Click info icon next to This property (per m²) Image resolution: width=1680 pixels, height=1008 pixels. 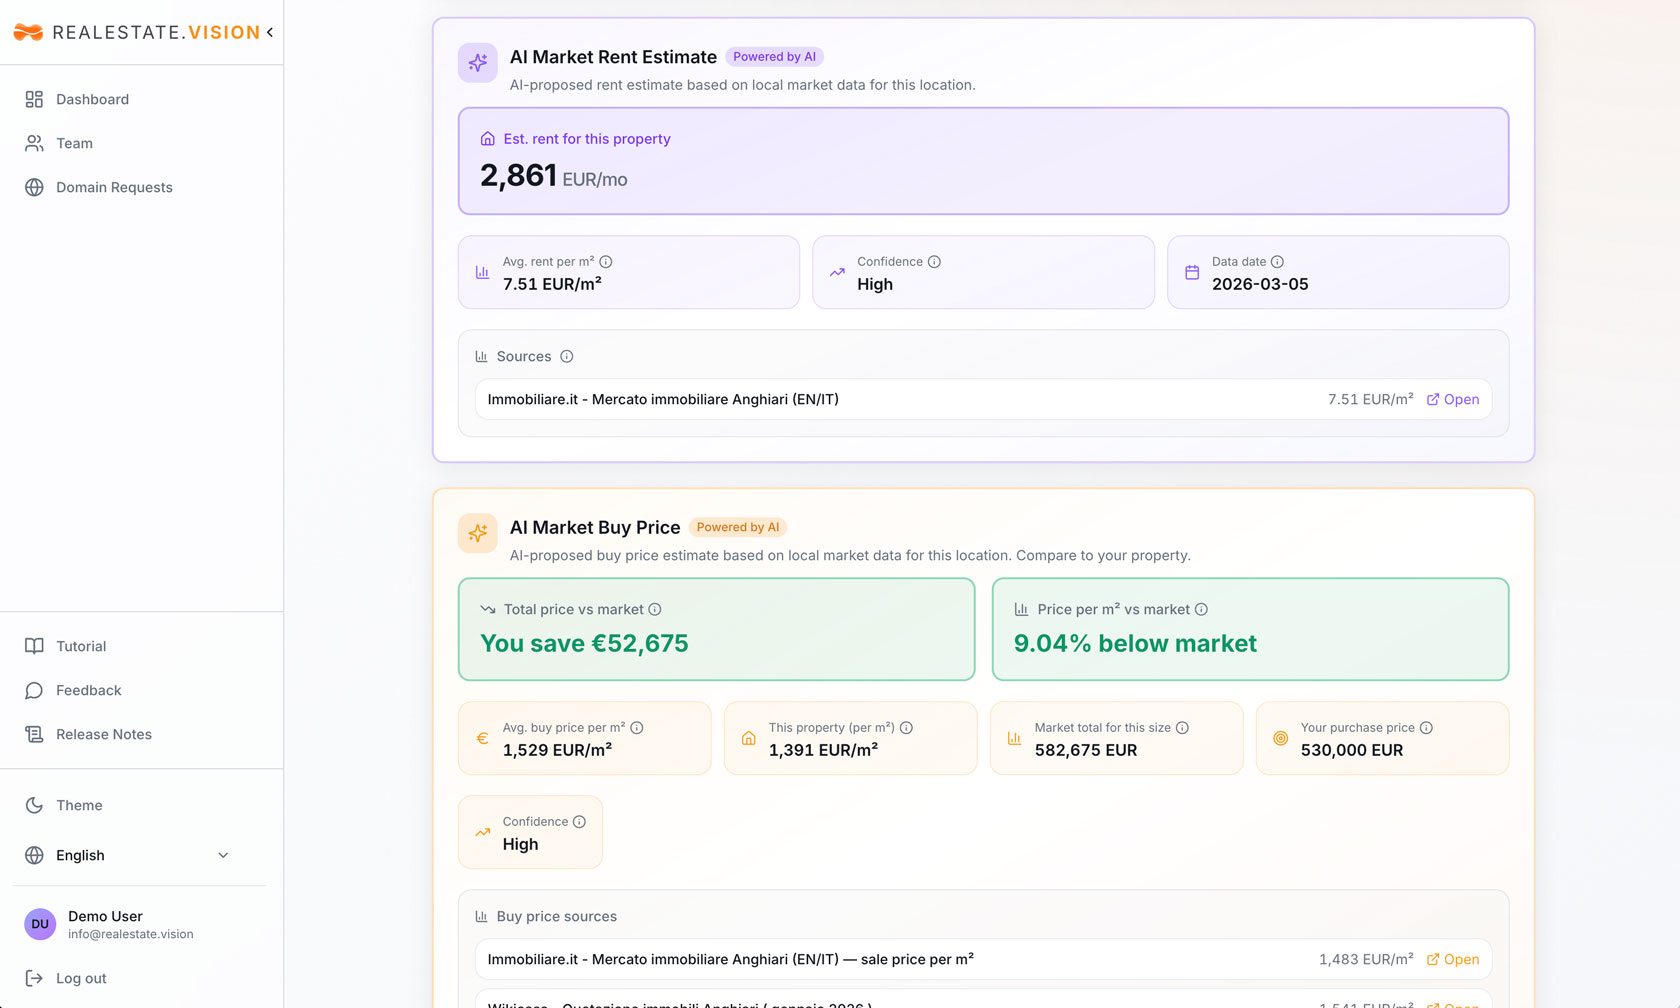906,728
